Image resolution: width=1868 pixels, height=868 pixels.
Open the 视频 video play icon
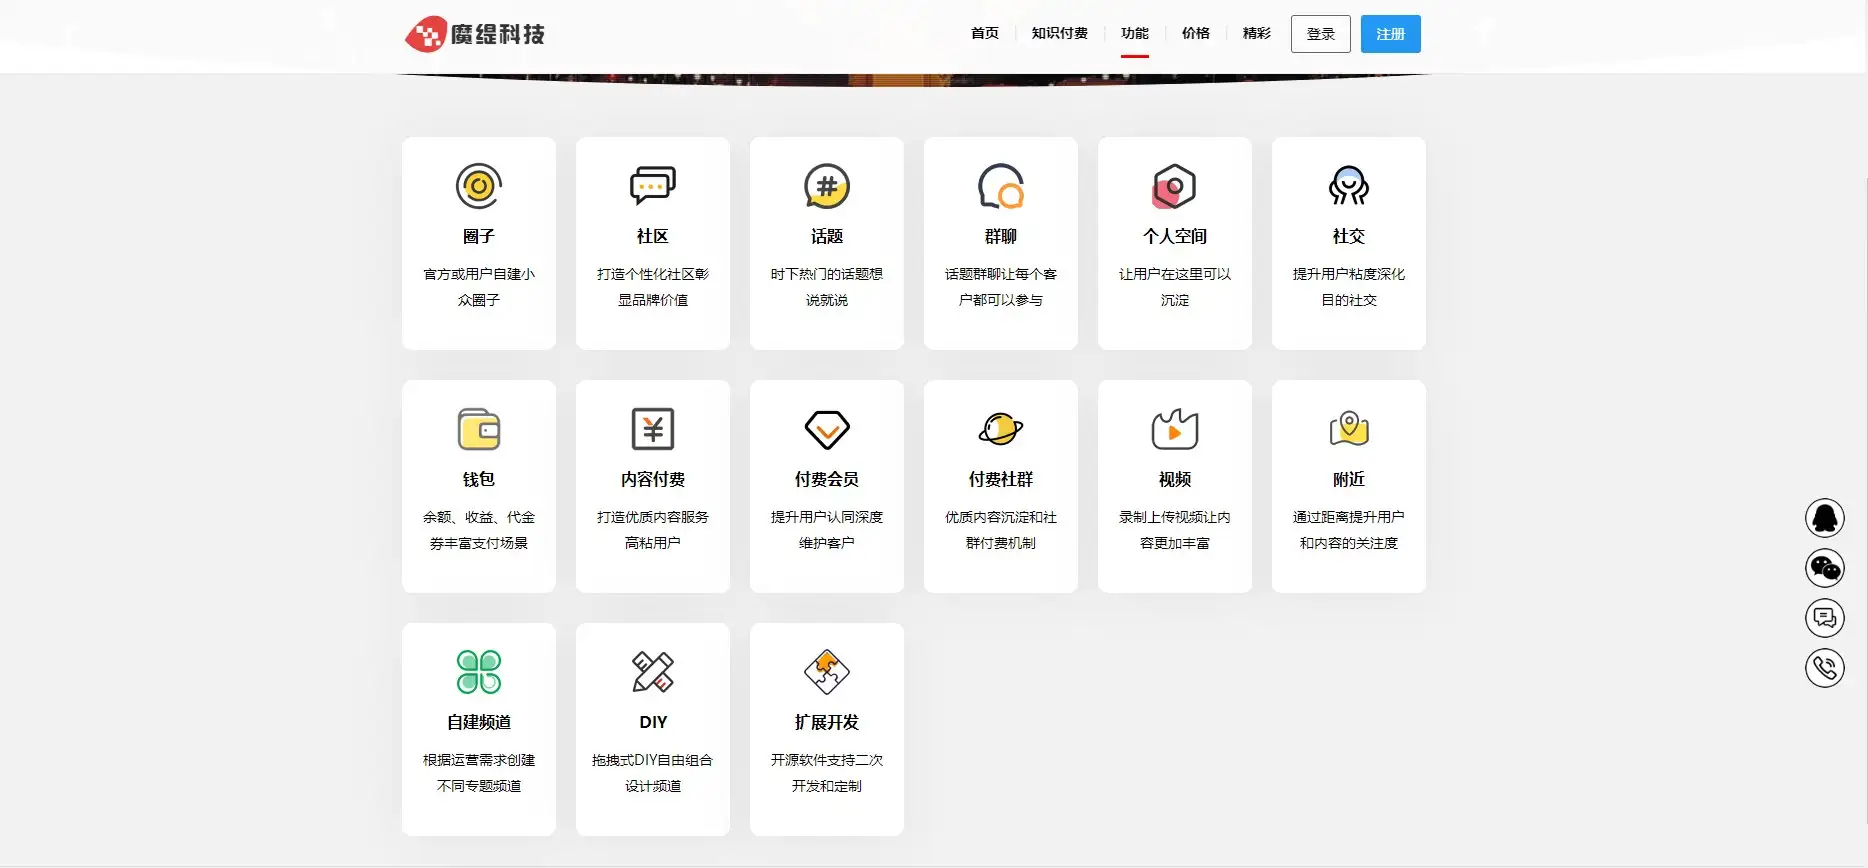pos(1174,430)
